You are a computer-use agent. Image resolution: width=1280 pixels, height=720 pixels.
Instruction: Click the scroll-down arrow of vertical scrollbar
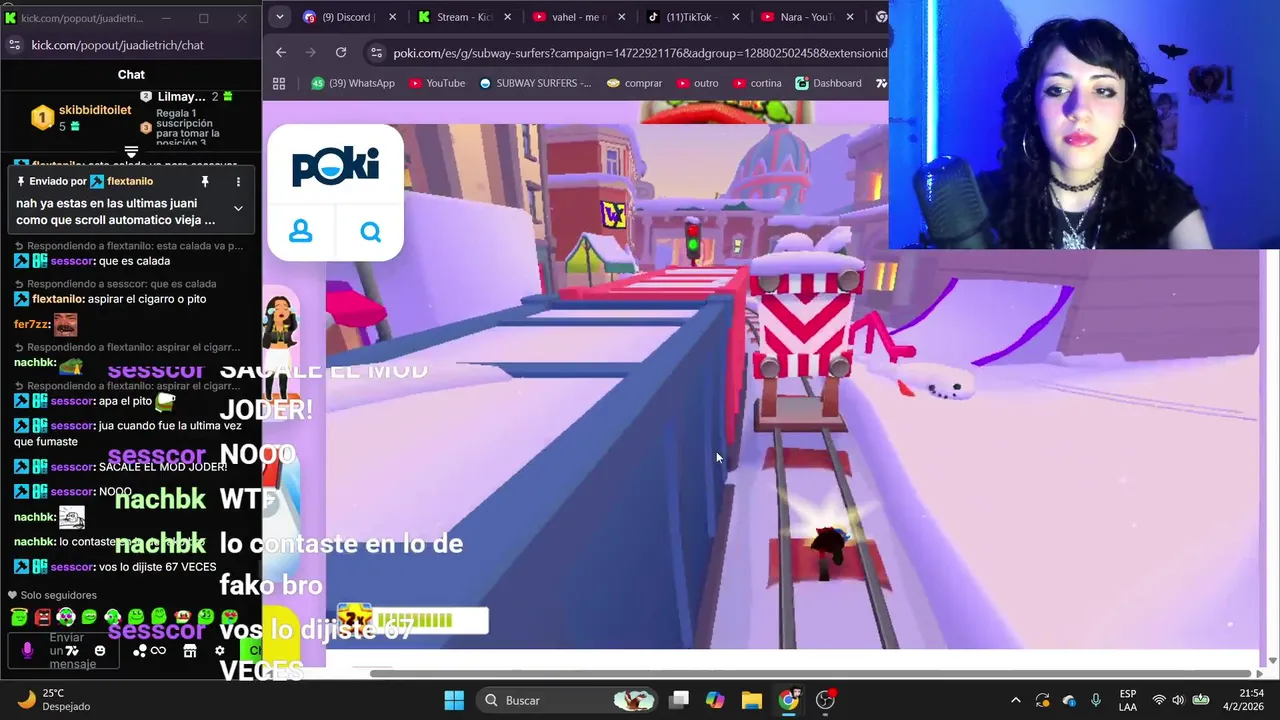[x=1272, y=660]
